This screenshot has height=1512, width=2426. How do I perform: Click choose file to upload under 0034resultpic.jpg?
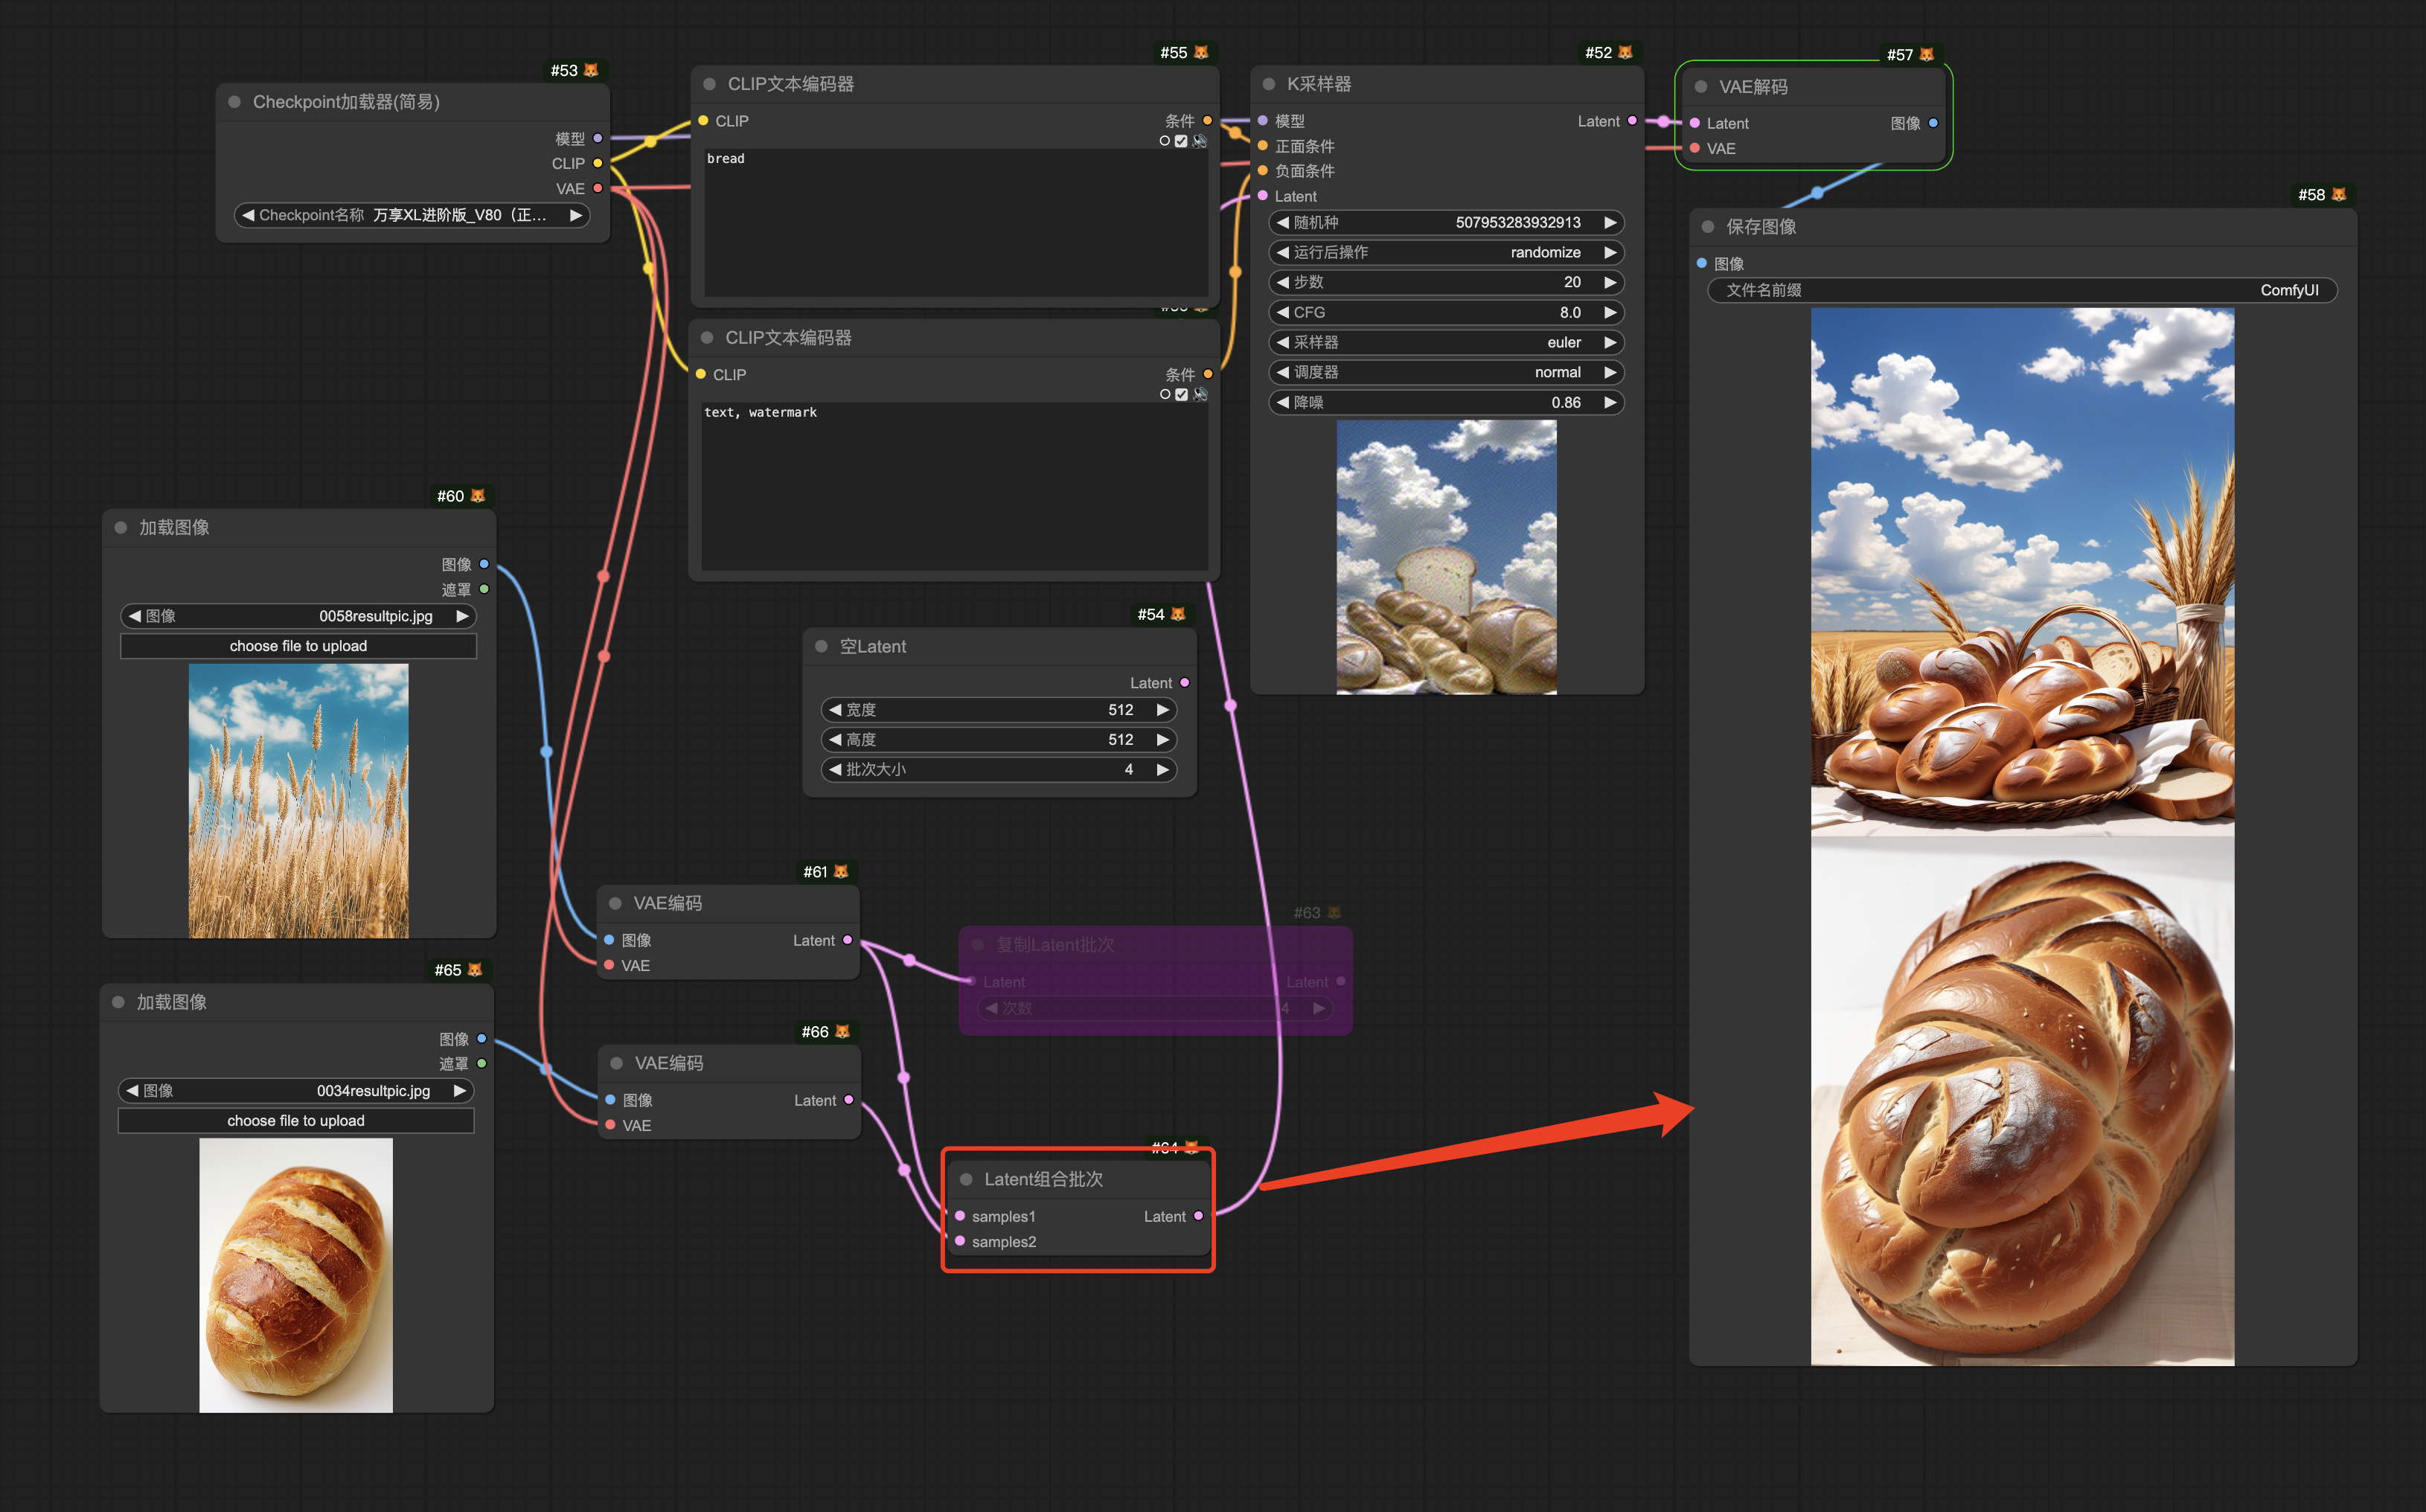[296, 1121]
